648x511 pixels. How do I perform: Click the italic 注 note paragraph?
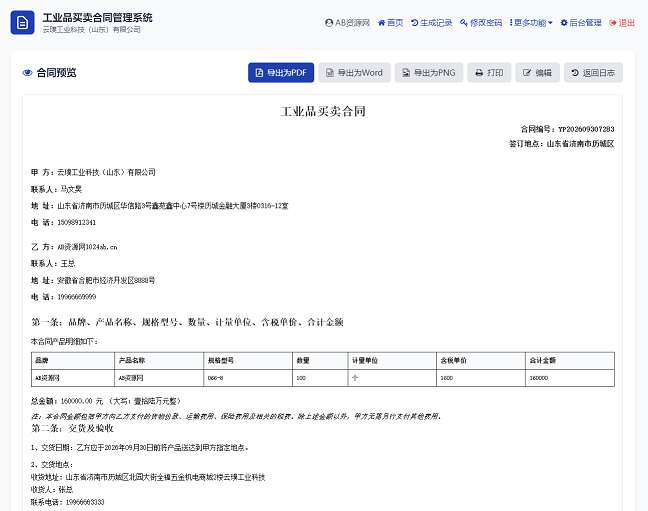click(x=236, y=416)
